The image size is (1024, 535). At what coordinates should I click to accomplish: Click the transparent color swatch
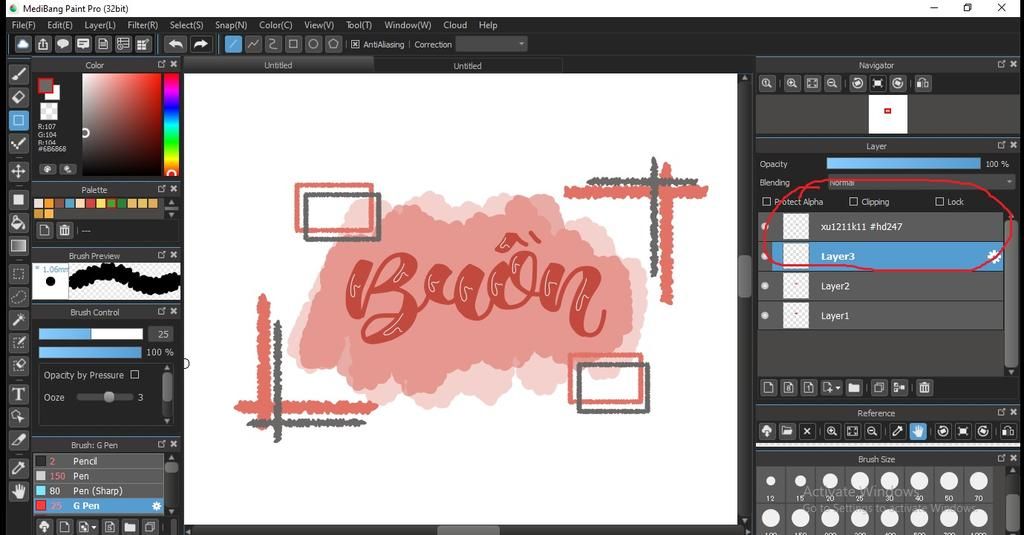(x=48, y=110)
